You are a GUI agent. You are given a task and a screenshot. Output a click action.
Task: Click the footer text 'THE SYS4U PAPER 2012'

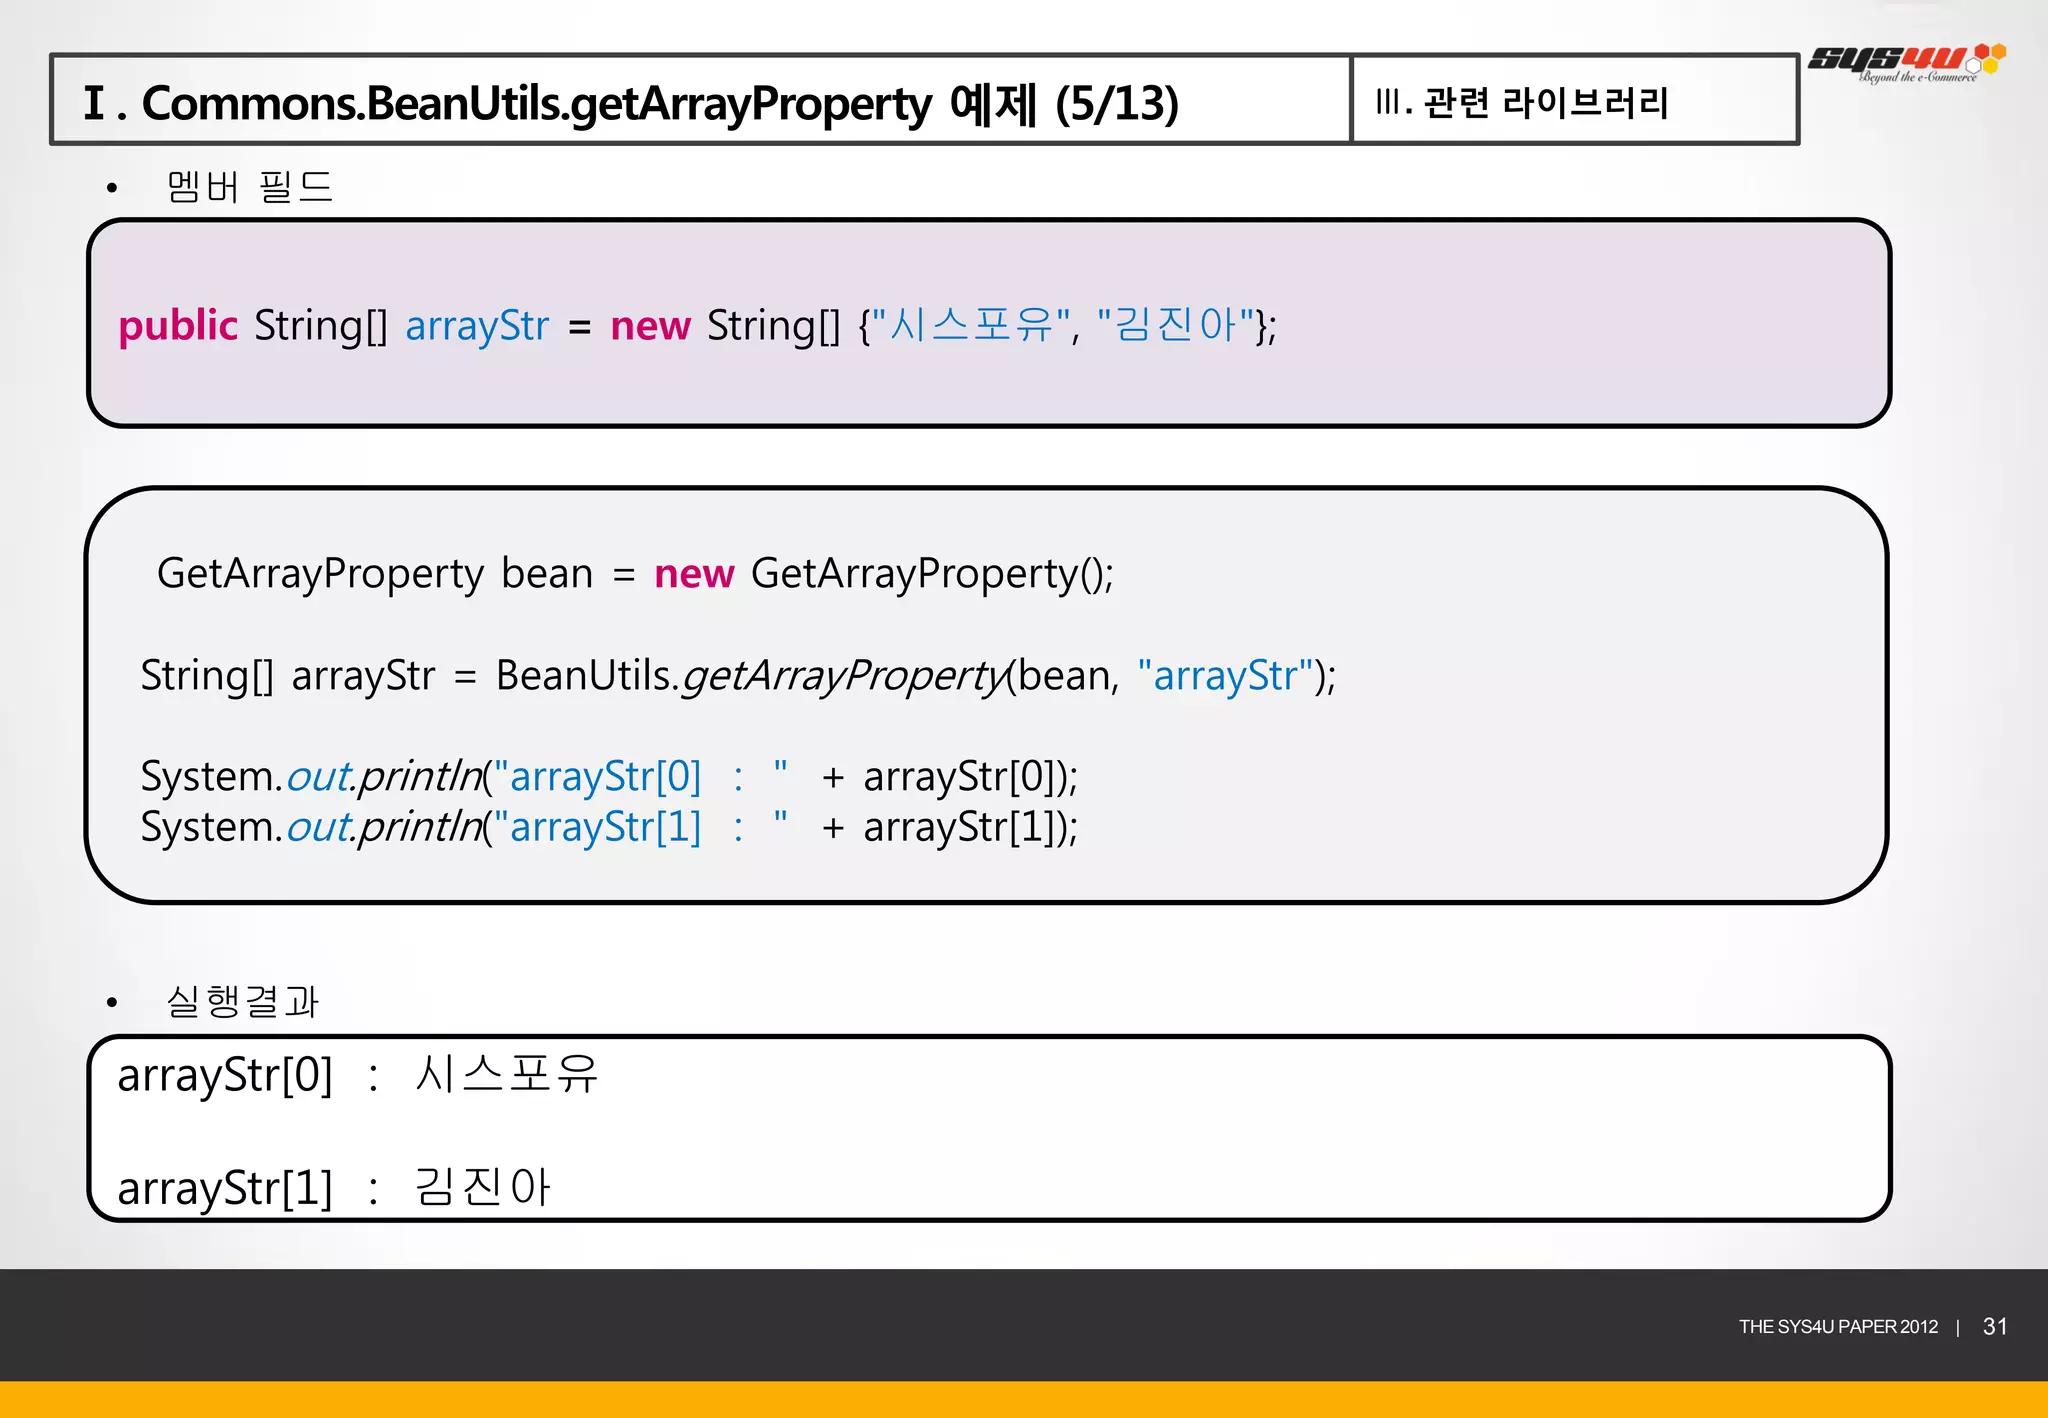point(1838,1327)
